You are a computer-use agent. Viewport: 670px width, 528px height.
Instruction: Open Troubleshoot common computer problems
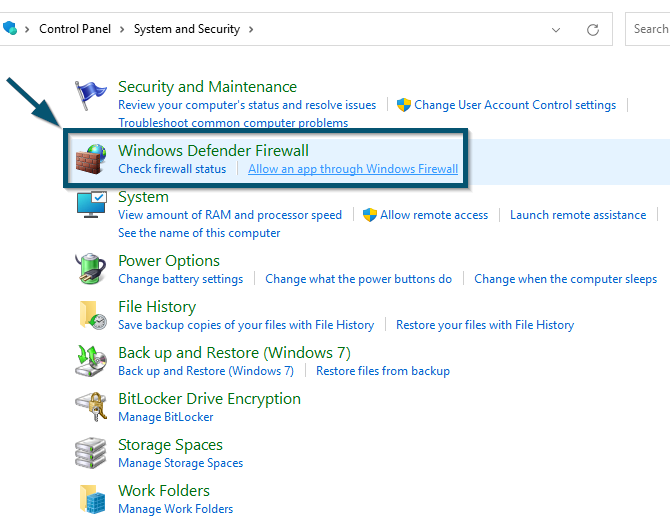point(233,123)
